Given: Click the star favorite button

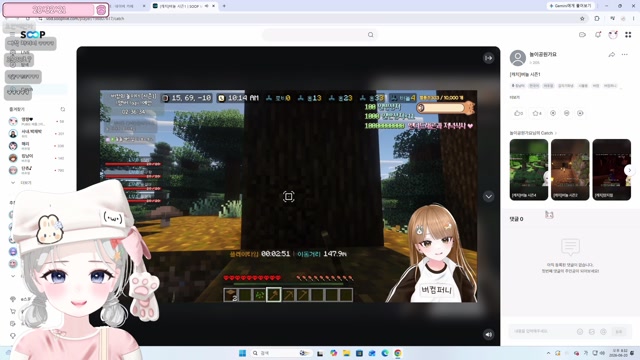Looking at the screenshot, I should point(537,113).
